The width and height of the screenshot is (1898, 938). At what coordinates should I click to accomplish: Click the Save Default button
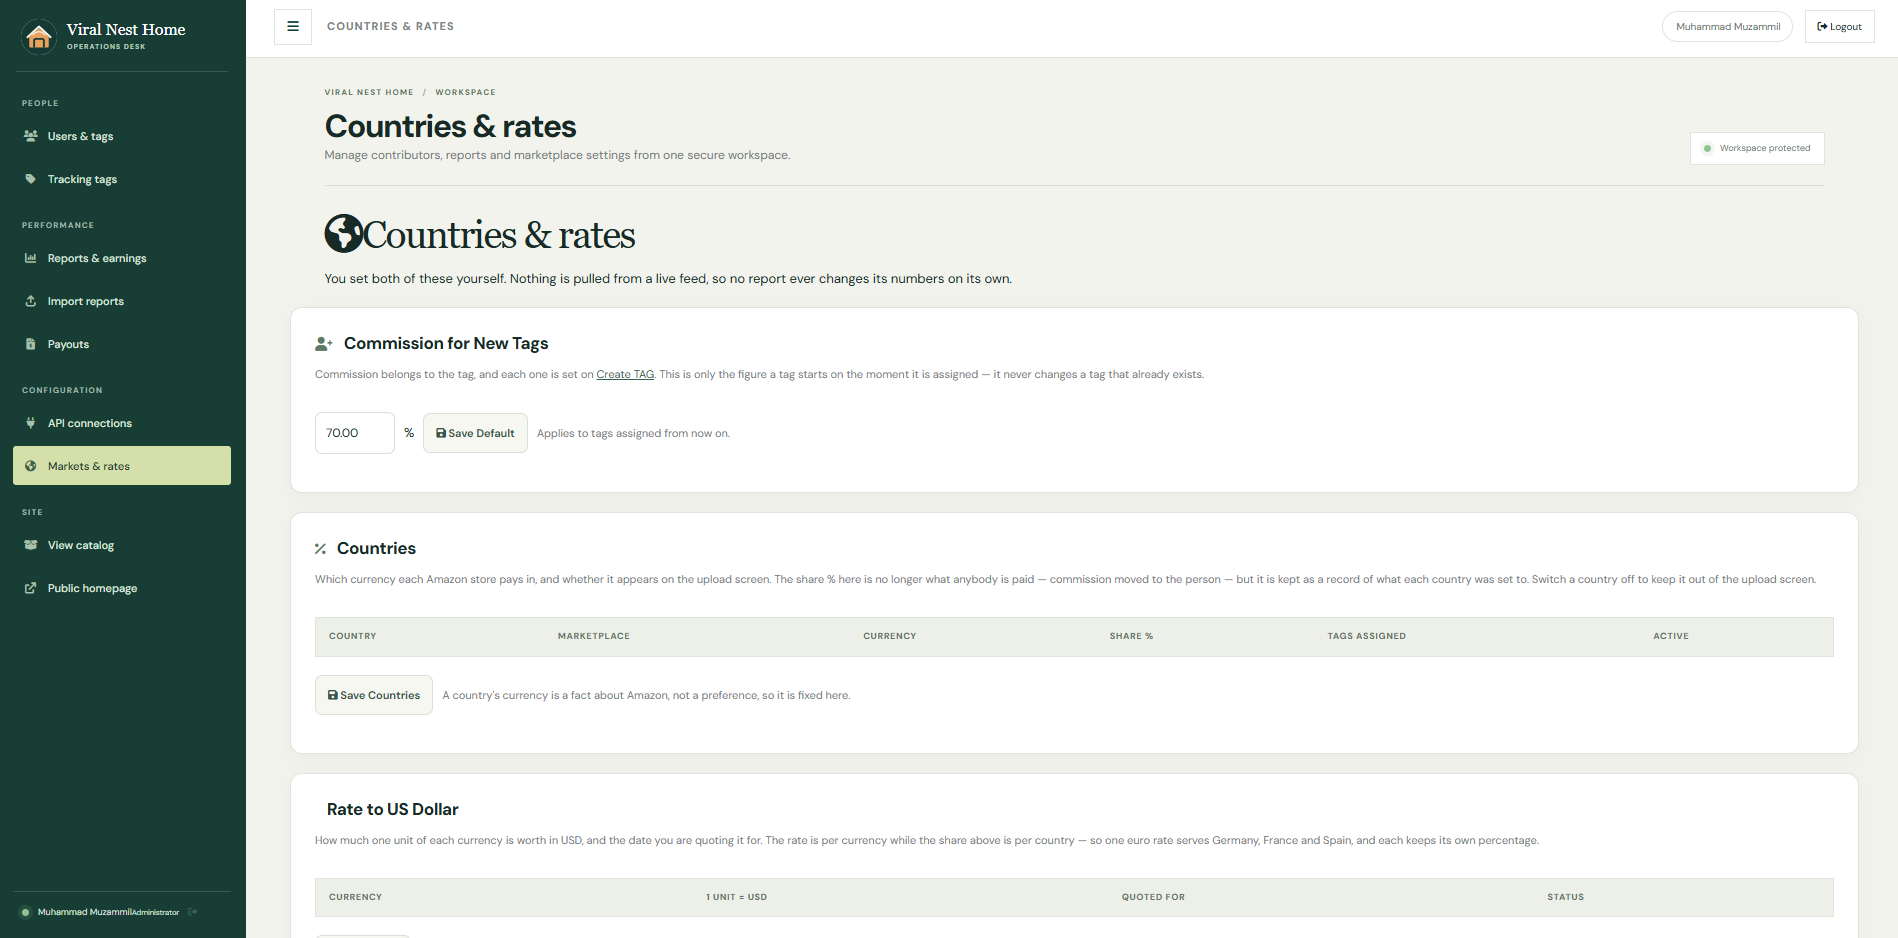click(475, 433)
